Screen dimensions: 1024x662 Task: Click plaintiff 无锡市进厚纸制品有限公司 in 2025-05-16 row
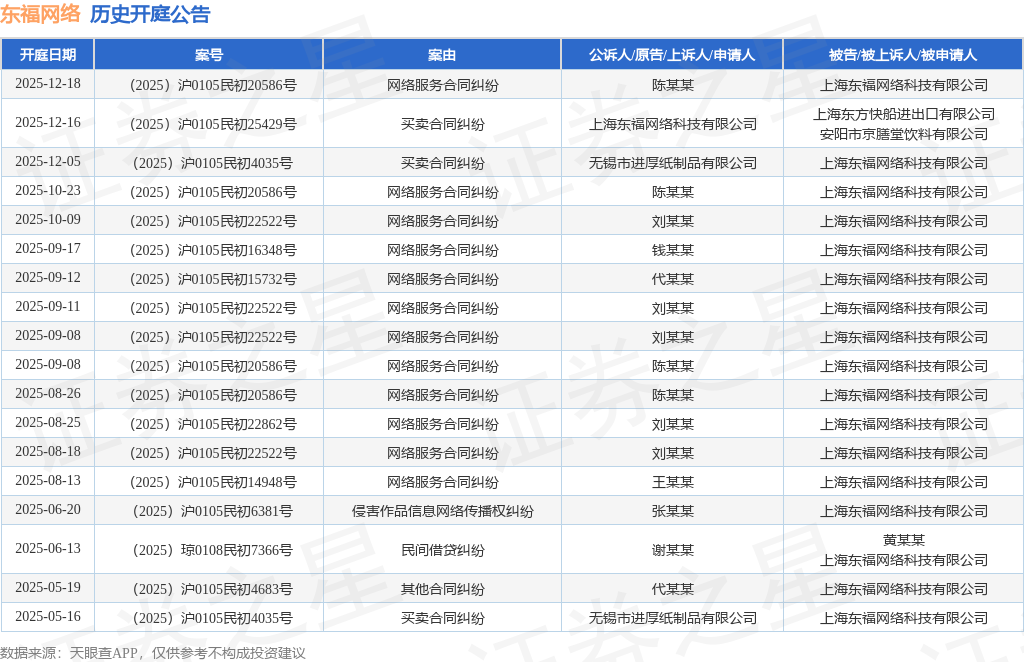pos(673,618)
